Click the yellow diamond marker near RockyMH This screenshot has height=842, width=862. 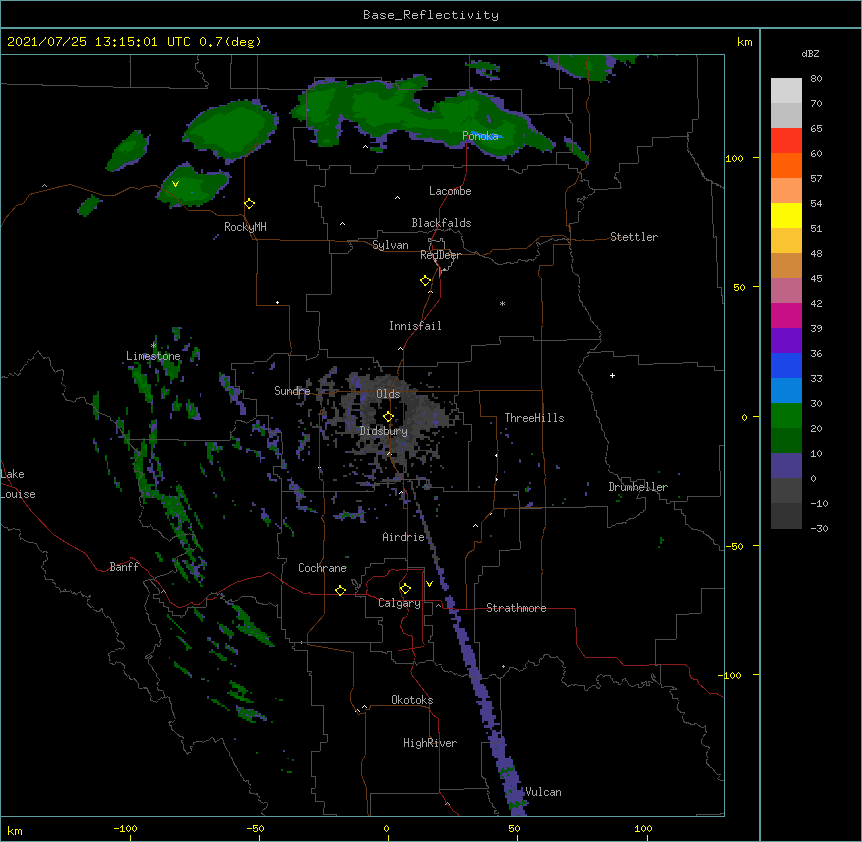click(x=250, y=204)
